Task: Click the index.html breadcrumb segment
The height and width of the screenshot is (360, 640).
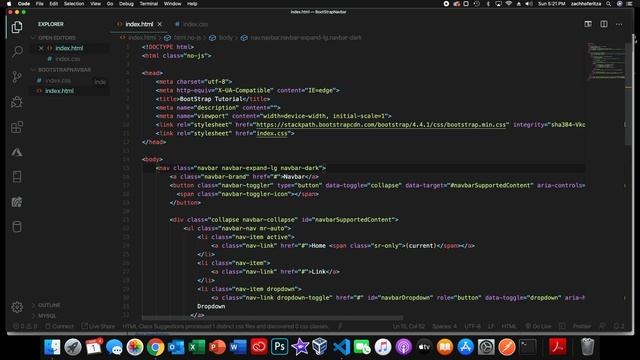Action: 142,38
